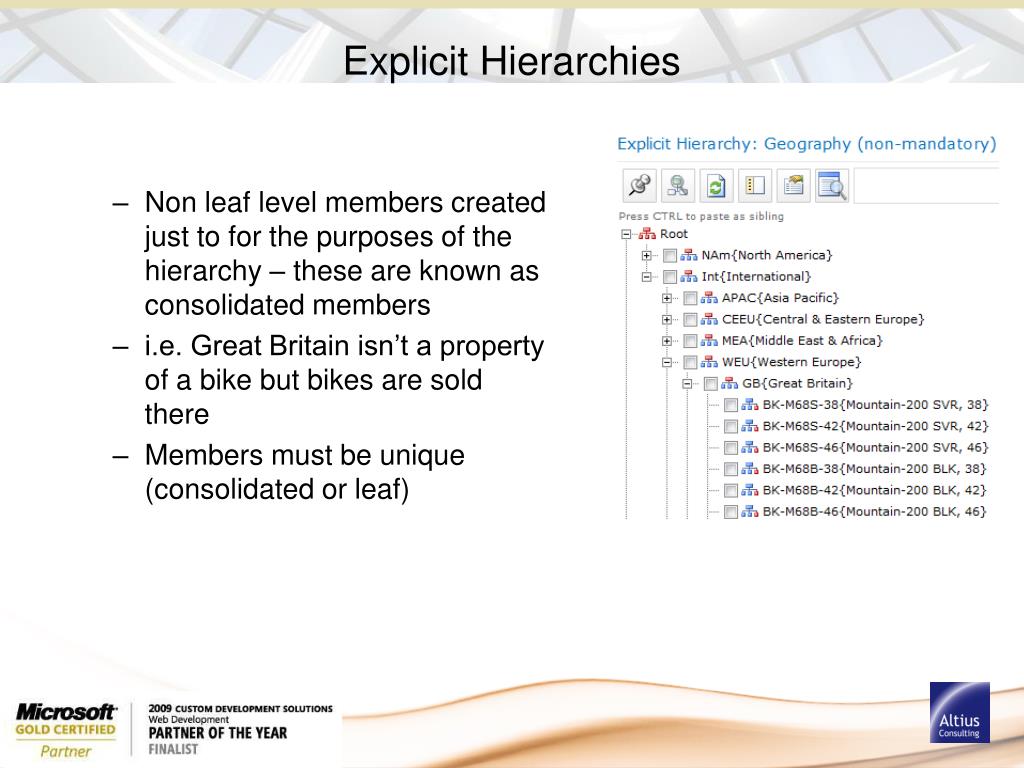Click the Altius Consulting logo
1024x768 pixels.
click(x=959, y=712)
